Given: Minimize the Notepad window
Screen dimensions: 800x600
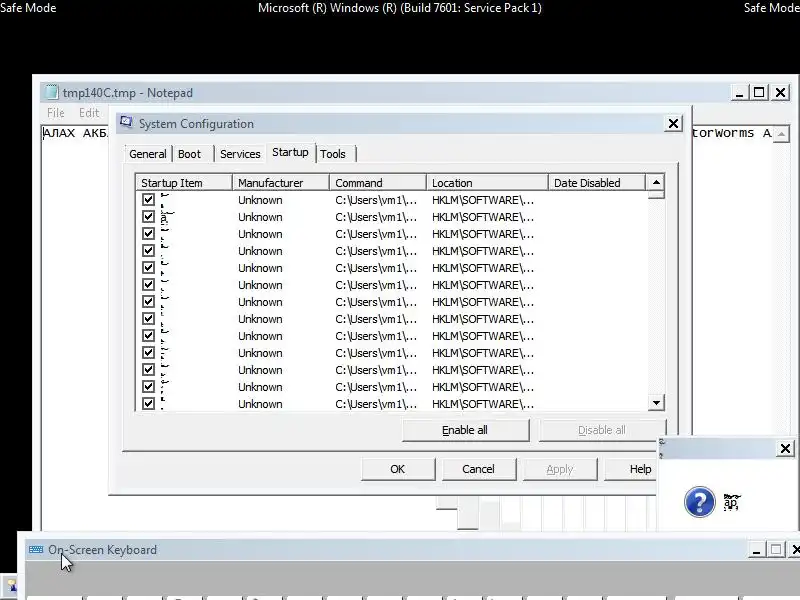Looking at the screenshot, I should [x=739, y=93].
